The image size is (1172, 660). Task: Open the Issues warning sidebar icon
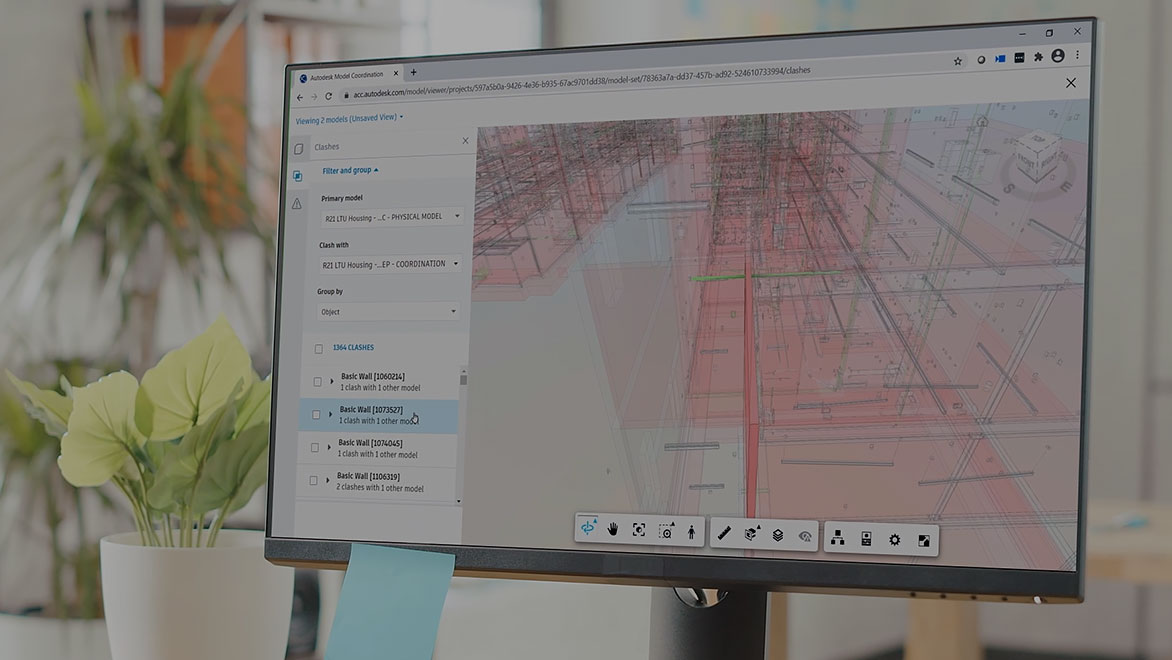pos(297,203)
